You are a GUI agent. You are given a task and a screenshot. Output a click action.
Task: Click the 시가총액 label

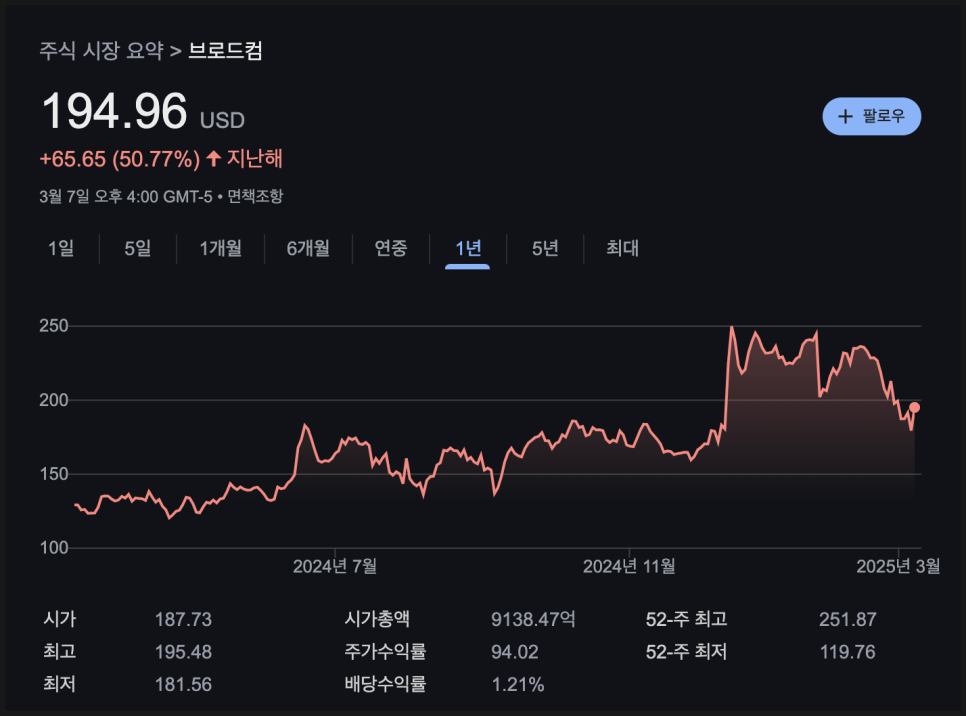coord(377,619)
